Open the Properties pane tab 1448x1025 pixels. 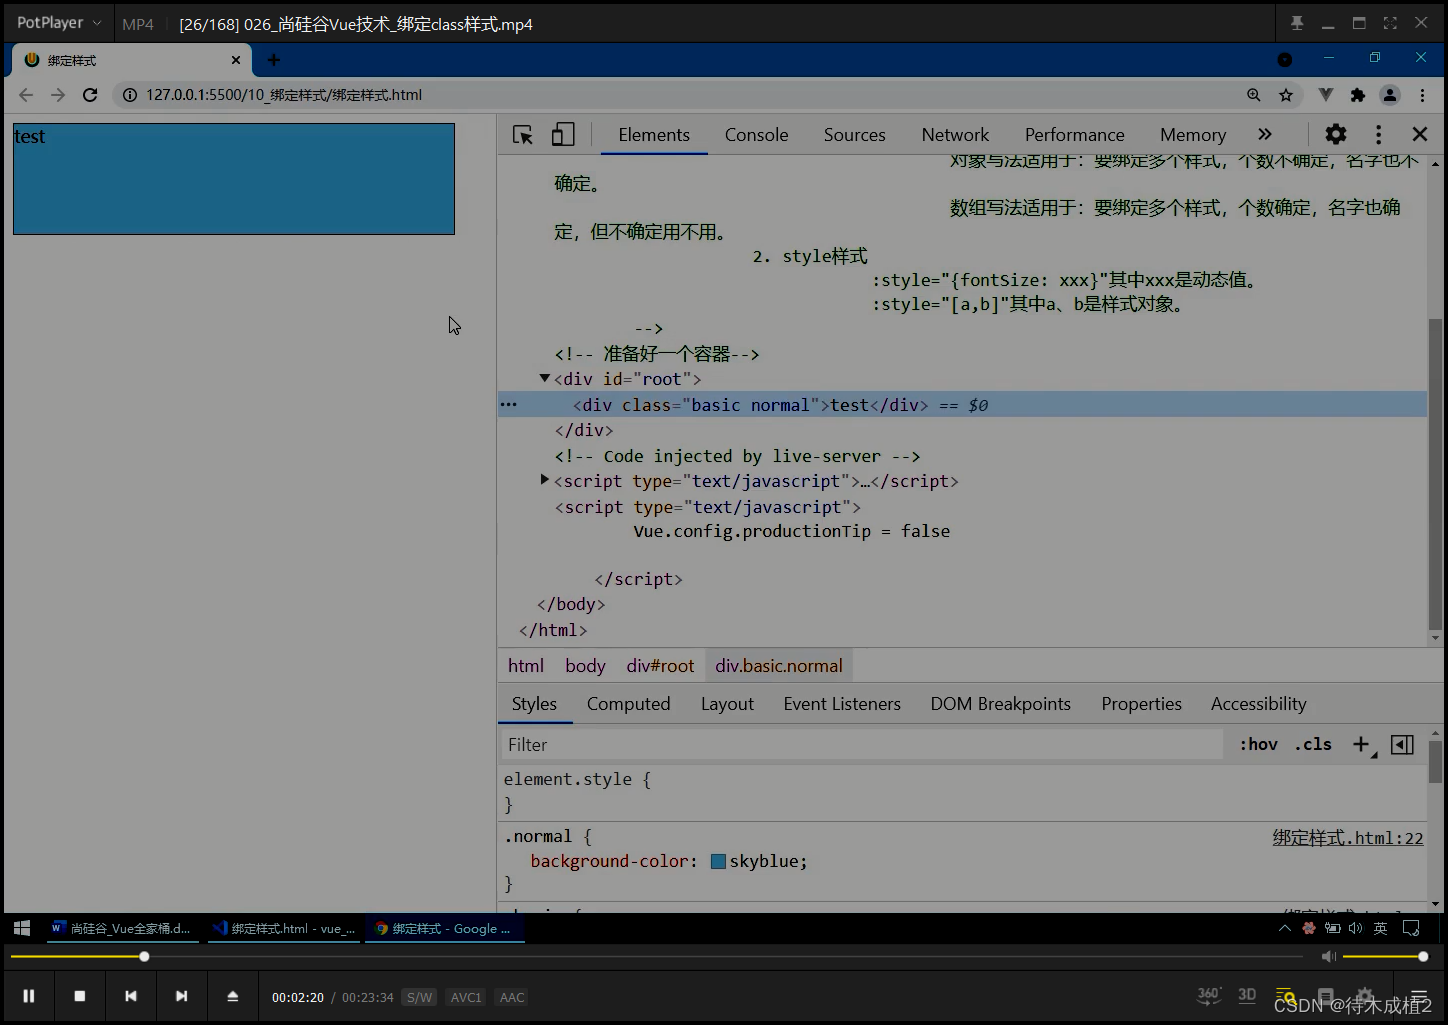1141,704
